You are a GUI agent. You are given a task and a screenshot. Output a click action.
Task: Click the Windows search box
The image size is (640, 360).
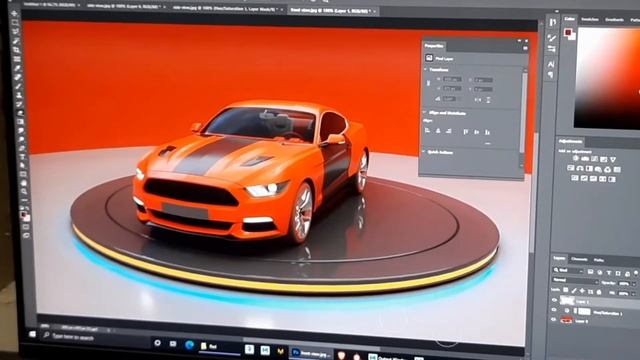pyautogui.click(x=96, y=339)
